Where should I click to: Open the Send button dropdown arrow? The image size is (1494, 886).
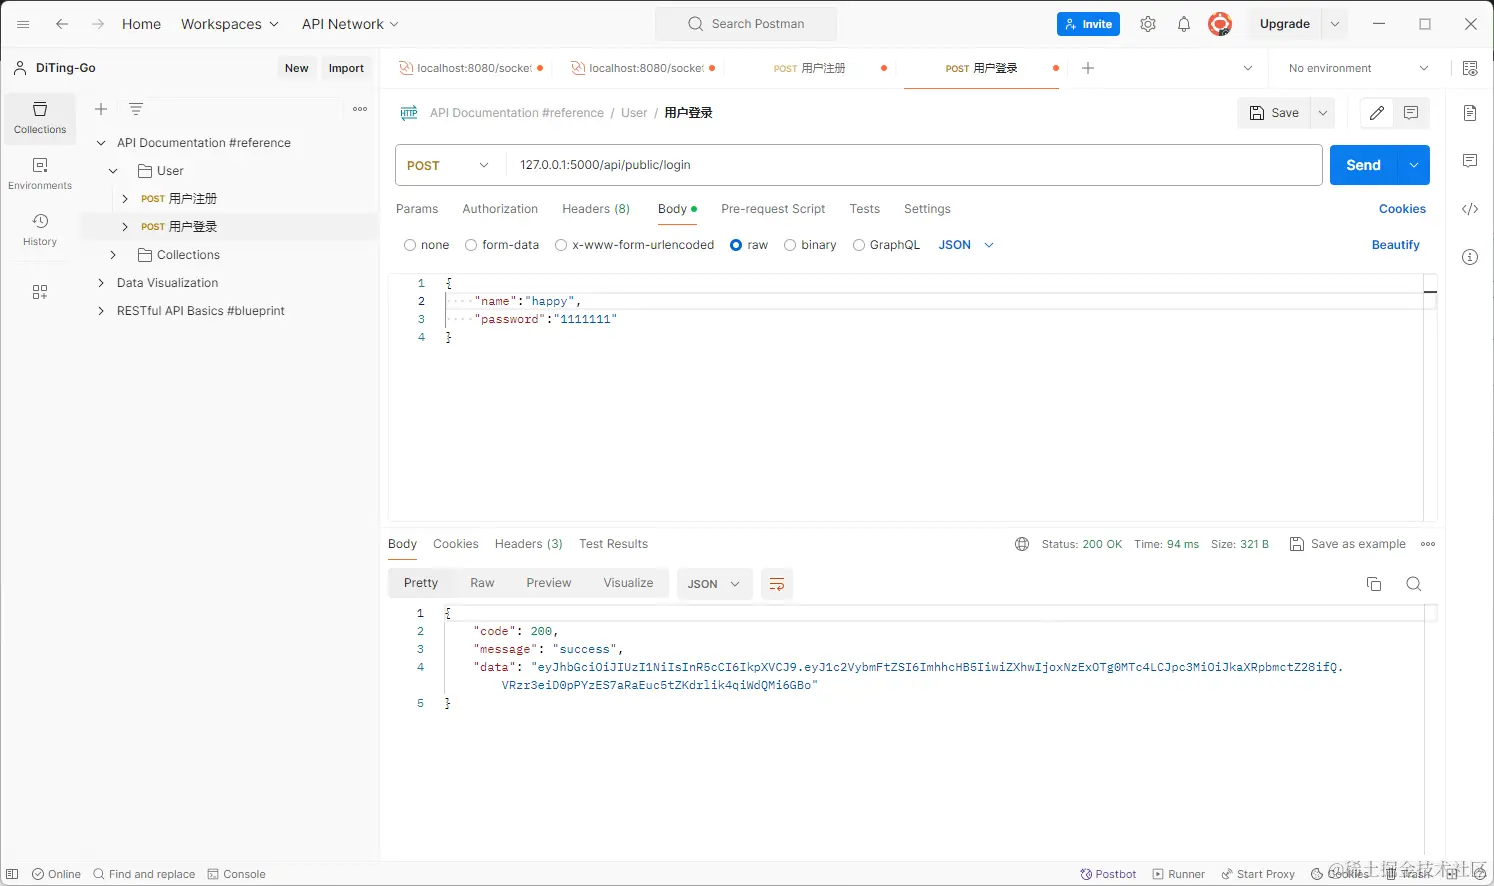pyautogui.click(x=1414, y=165)
